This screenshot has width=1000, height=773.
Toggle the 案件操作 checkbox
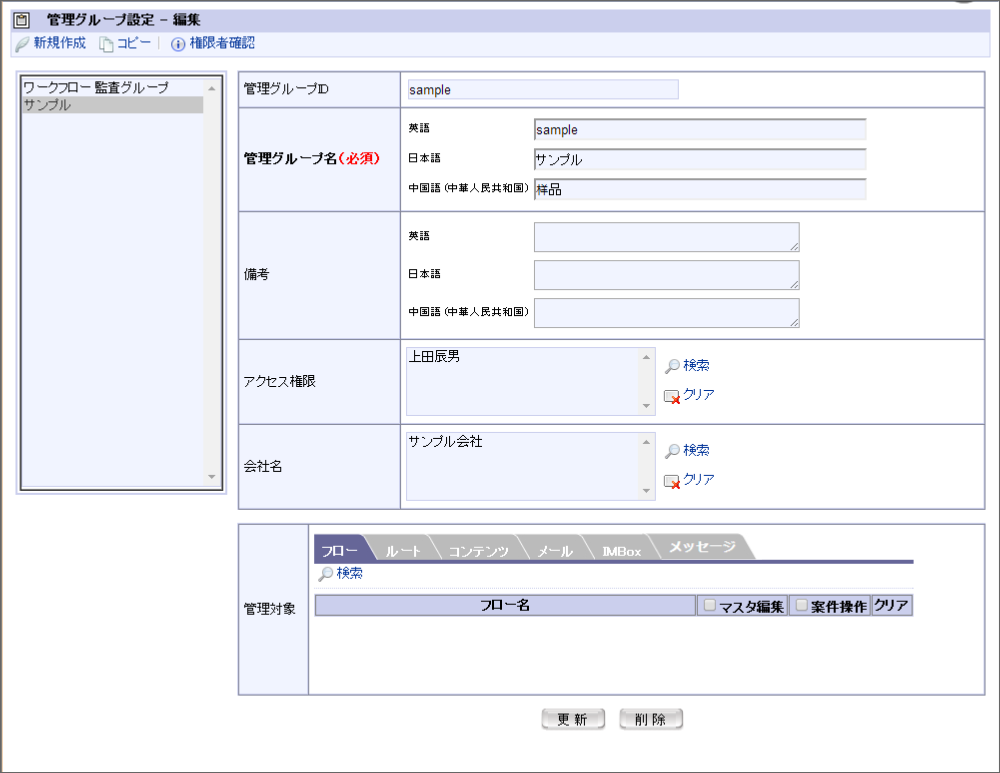coord(802,605)
